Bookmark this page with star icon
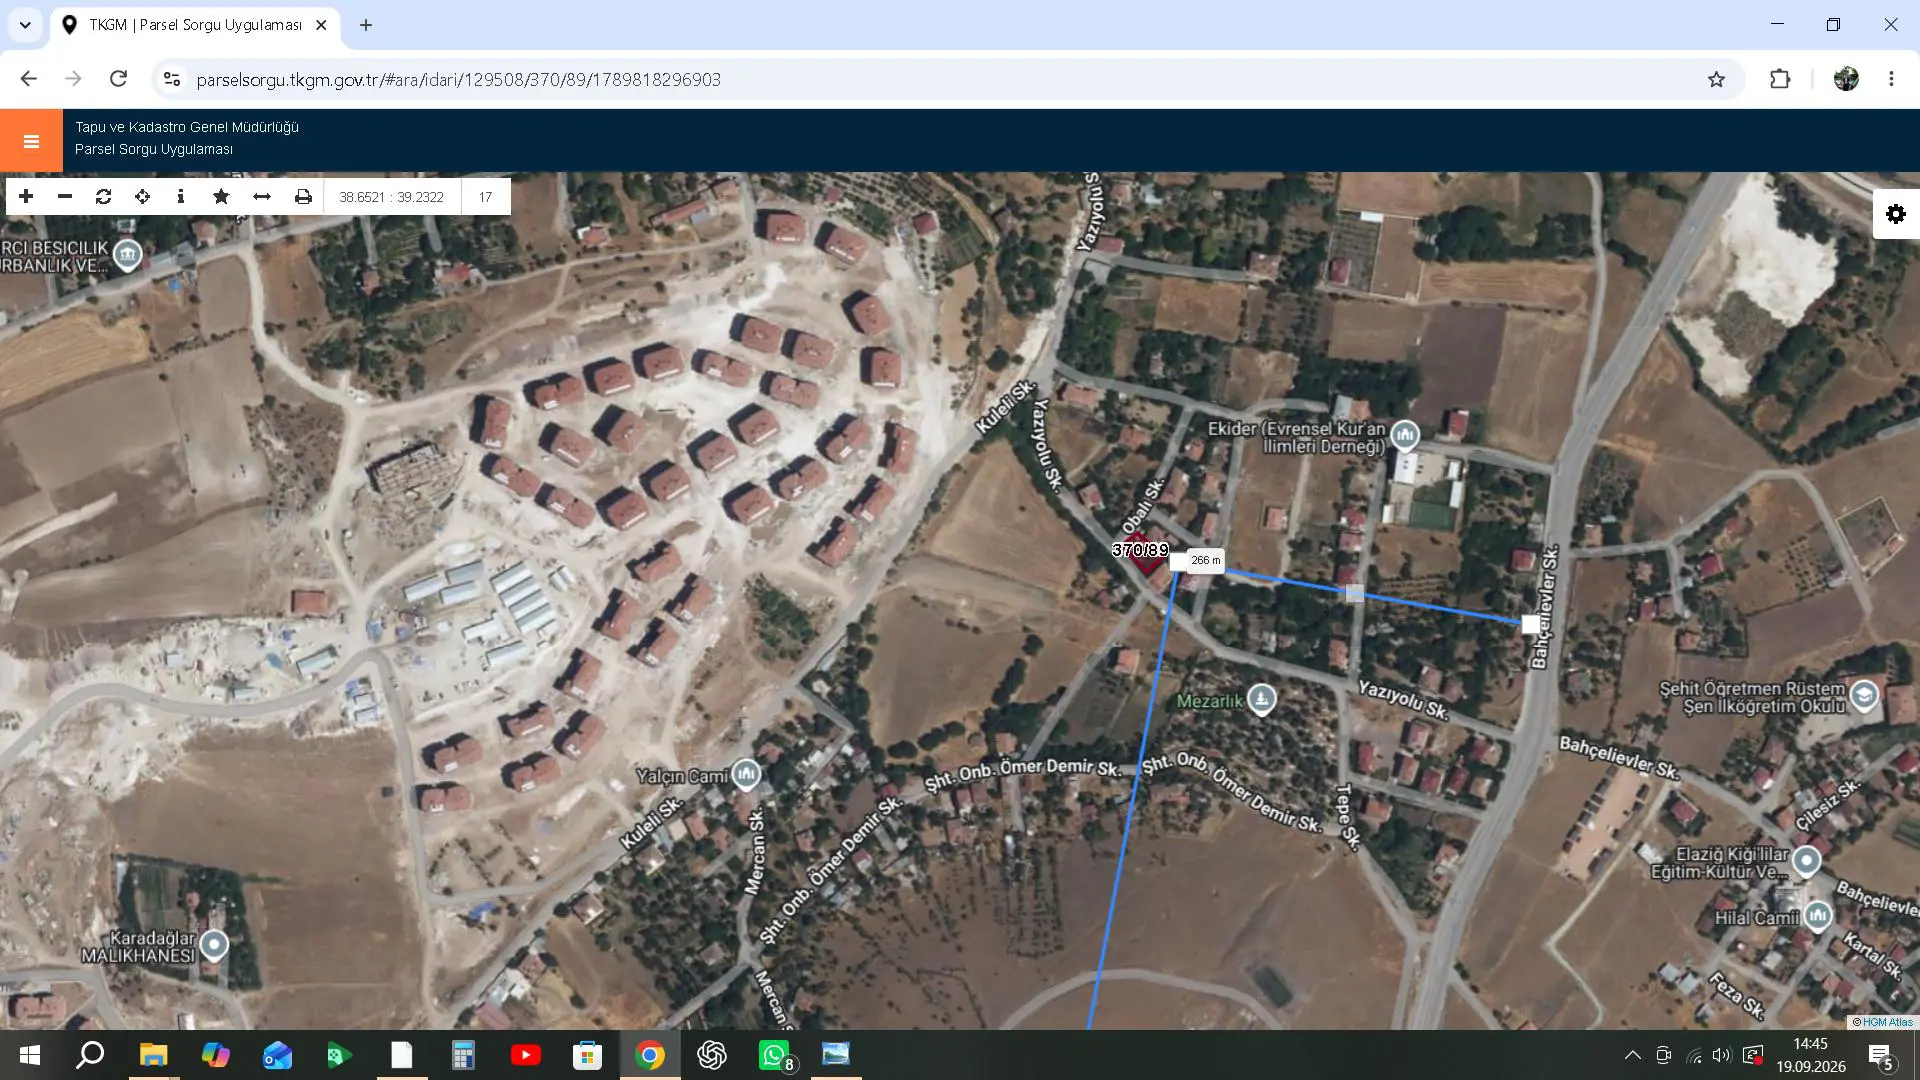The height and width of the screenshot is (1080, 1920). point(1716,79)
